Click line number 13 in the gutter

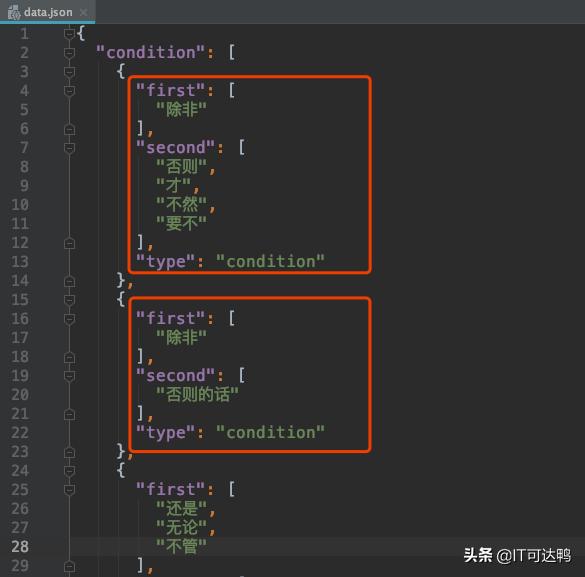20,262
